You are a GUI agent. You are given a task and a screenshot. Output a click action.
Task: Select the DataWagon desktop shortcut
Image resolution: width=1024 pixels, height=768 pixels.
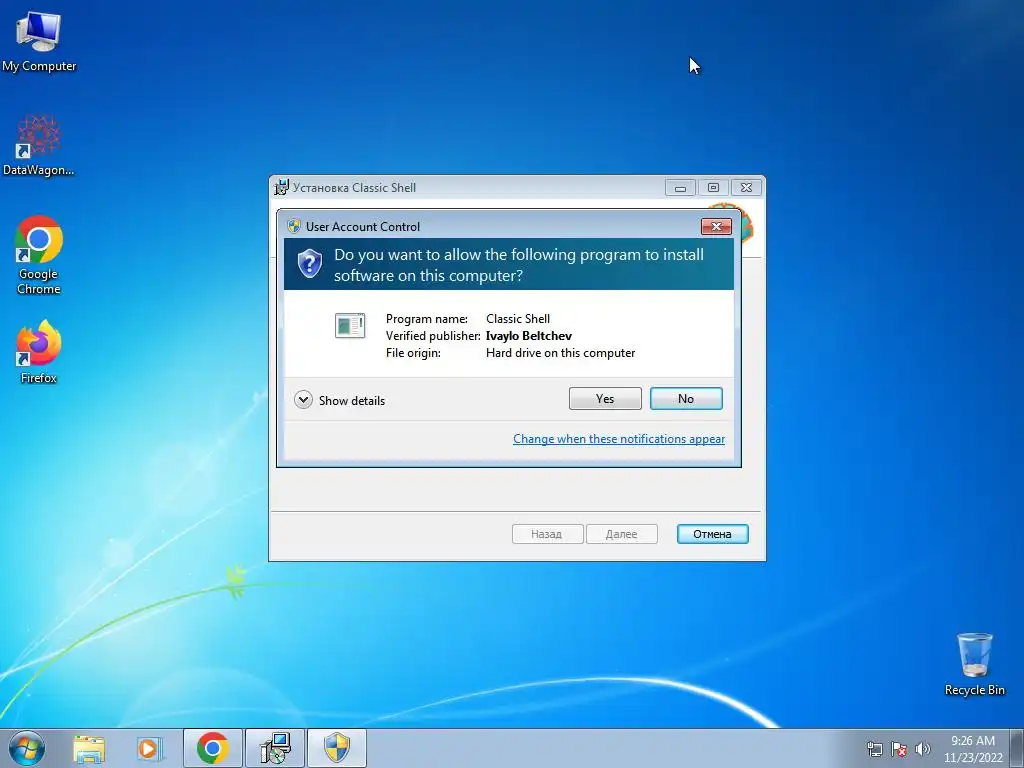point(39,146)
